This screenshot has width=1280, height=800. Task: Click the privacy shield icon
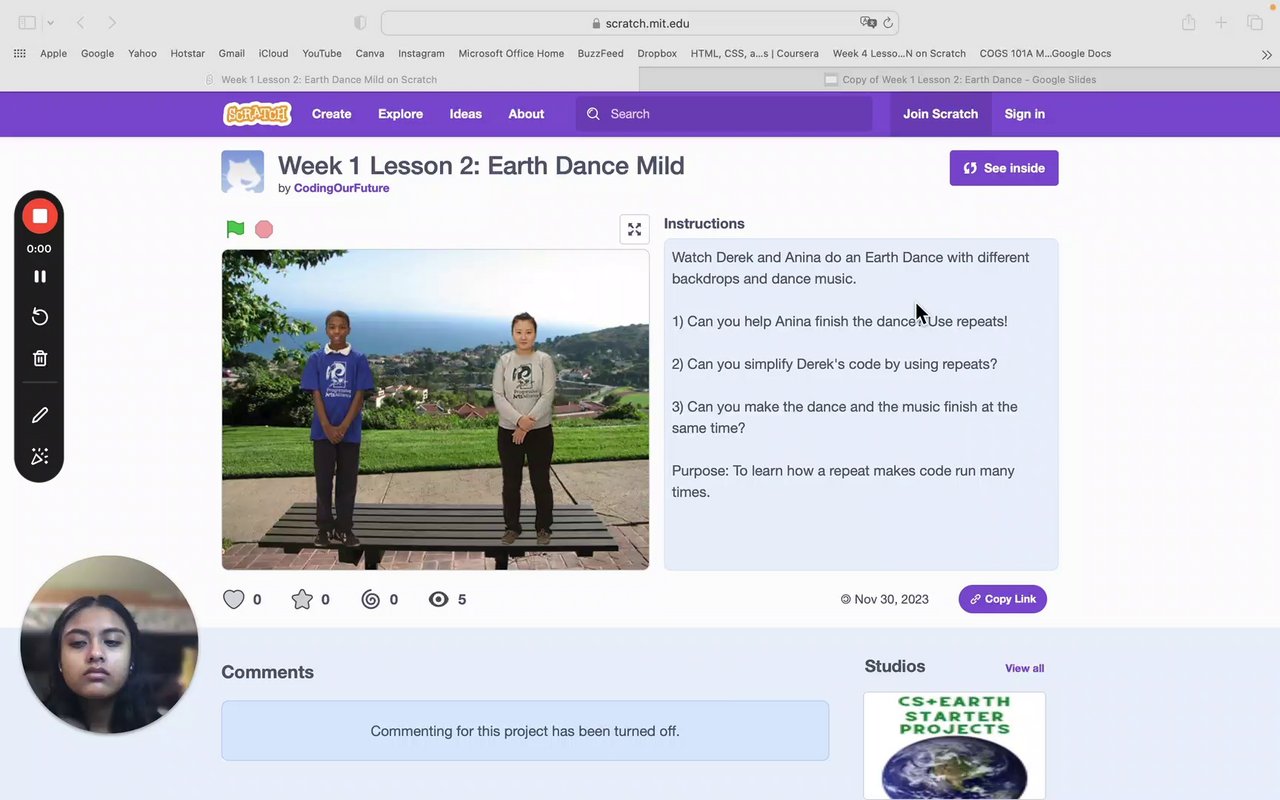[x=361, y=22]
